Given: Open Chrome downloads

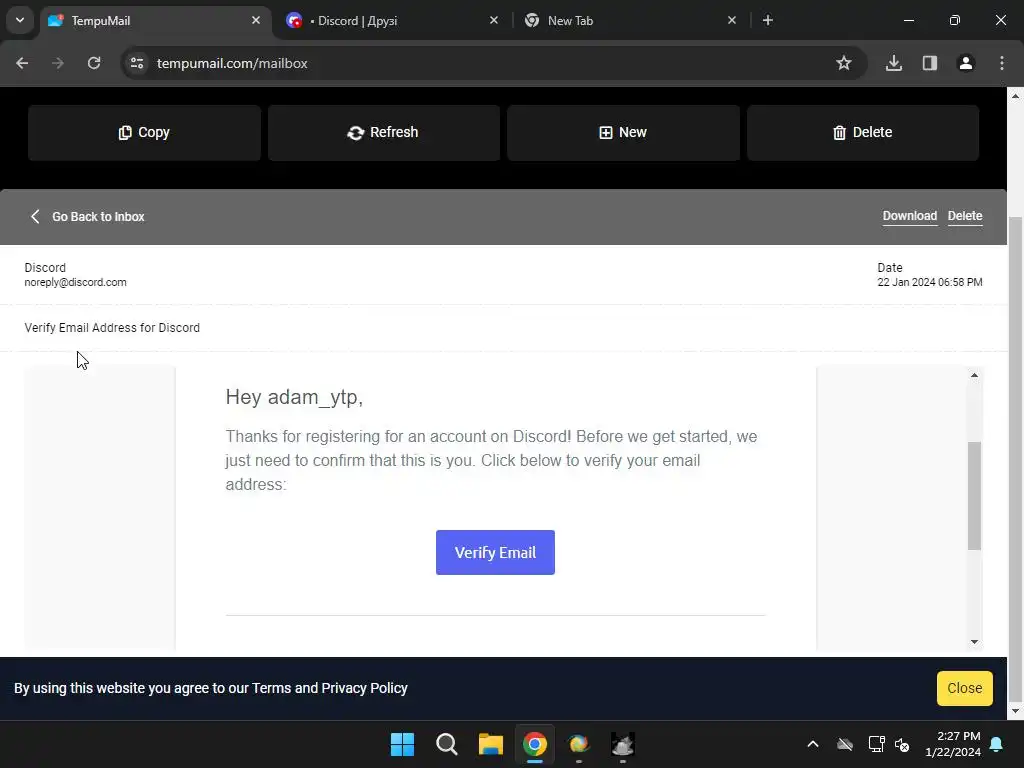Looking at the screenshot, I should pyautogui.click(x=894, y=63).
